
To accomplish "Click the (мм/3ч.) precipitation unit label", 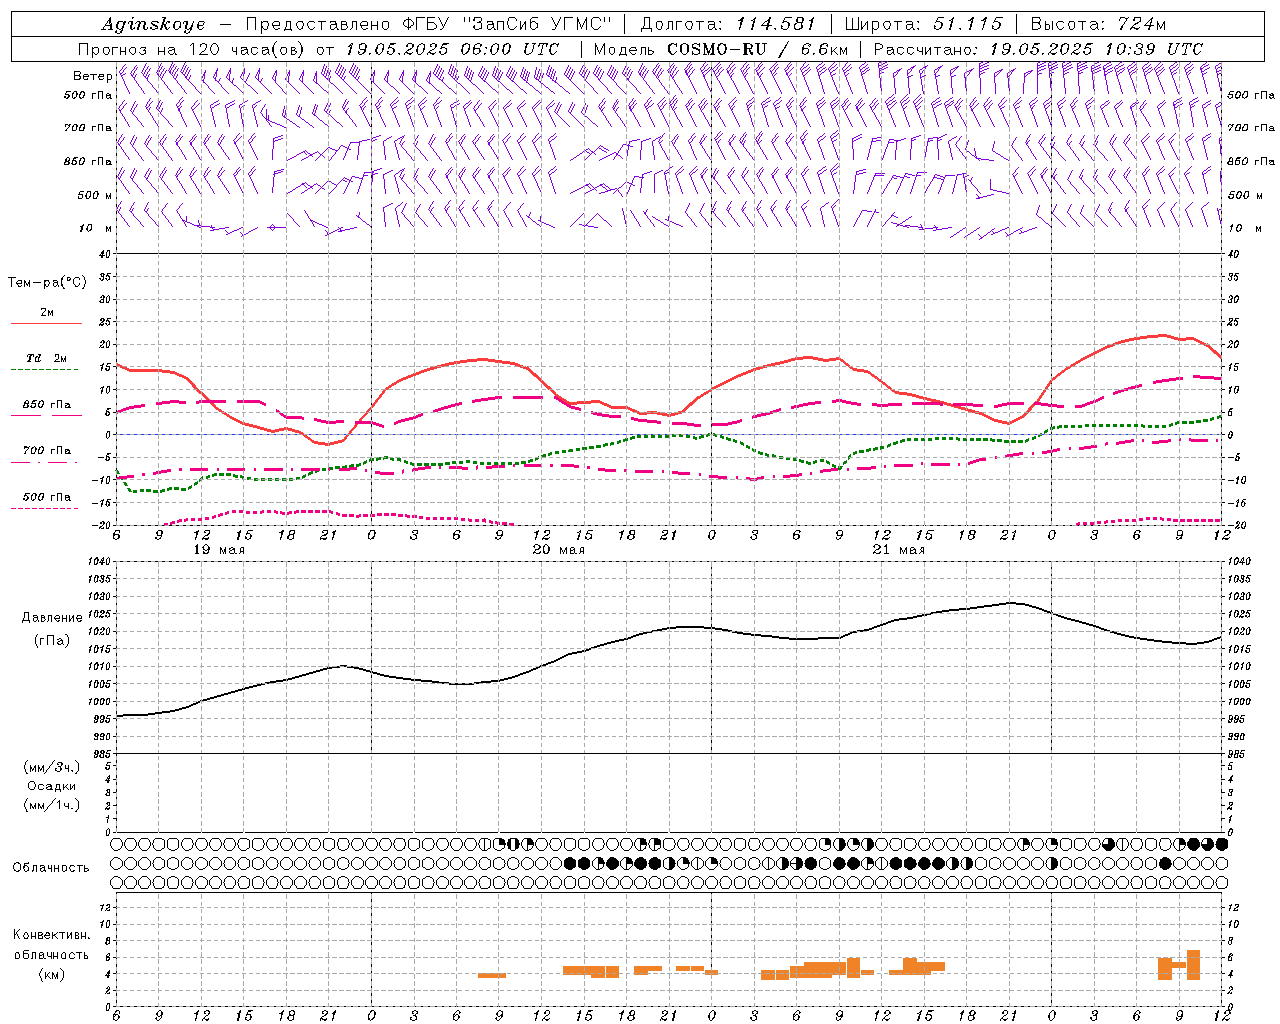I will pyautogui.click(x=52, y=767).
